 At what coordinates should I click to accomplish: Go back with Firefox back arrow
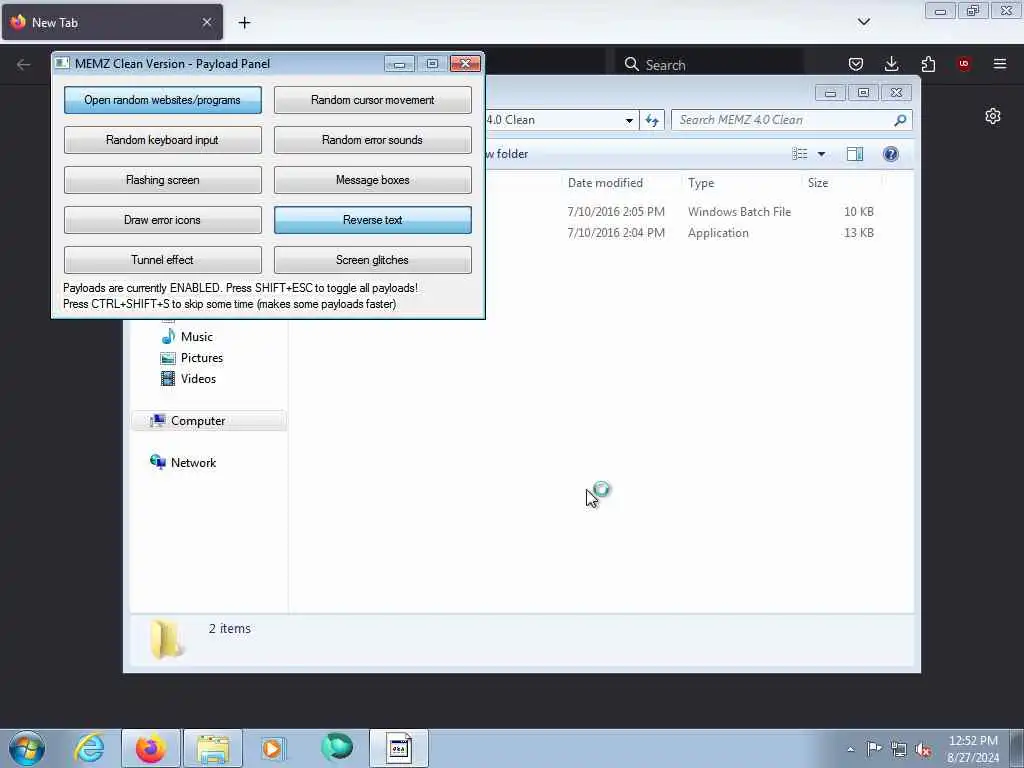[x=24, y=64]
